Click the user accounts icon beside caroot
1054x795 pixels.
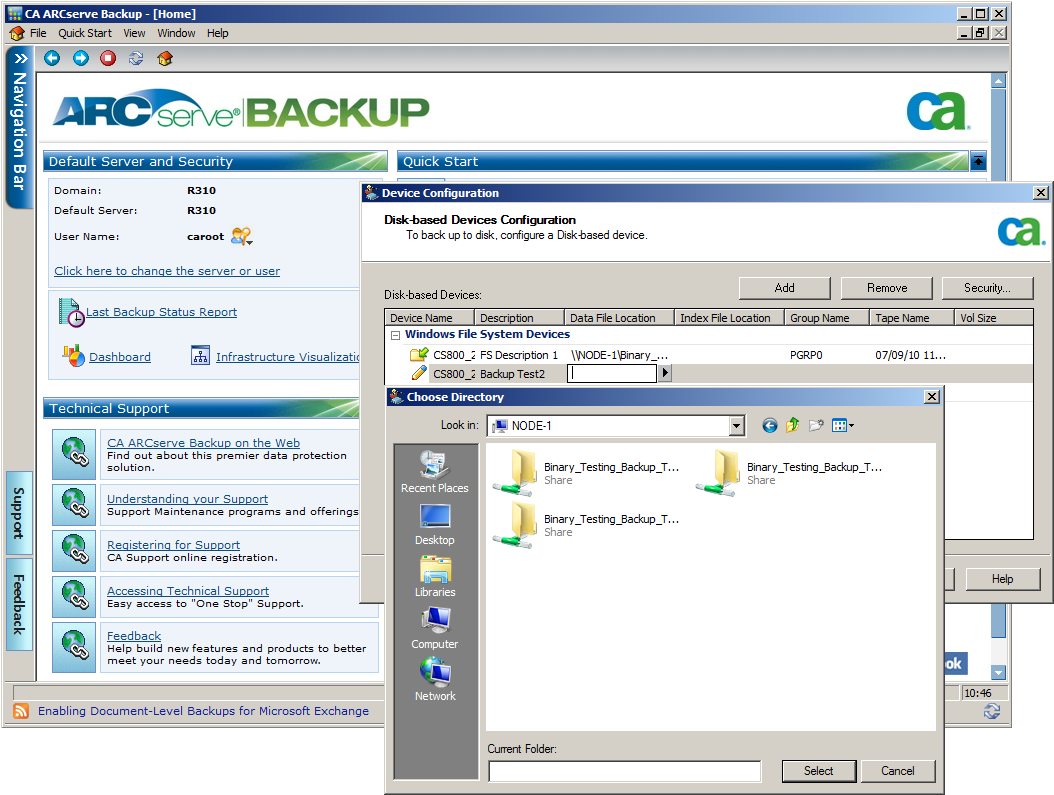pos(241,237)
